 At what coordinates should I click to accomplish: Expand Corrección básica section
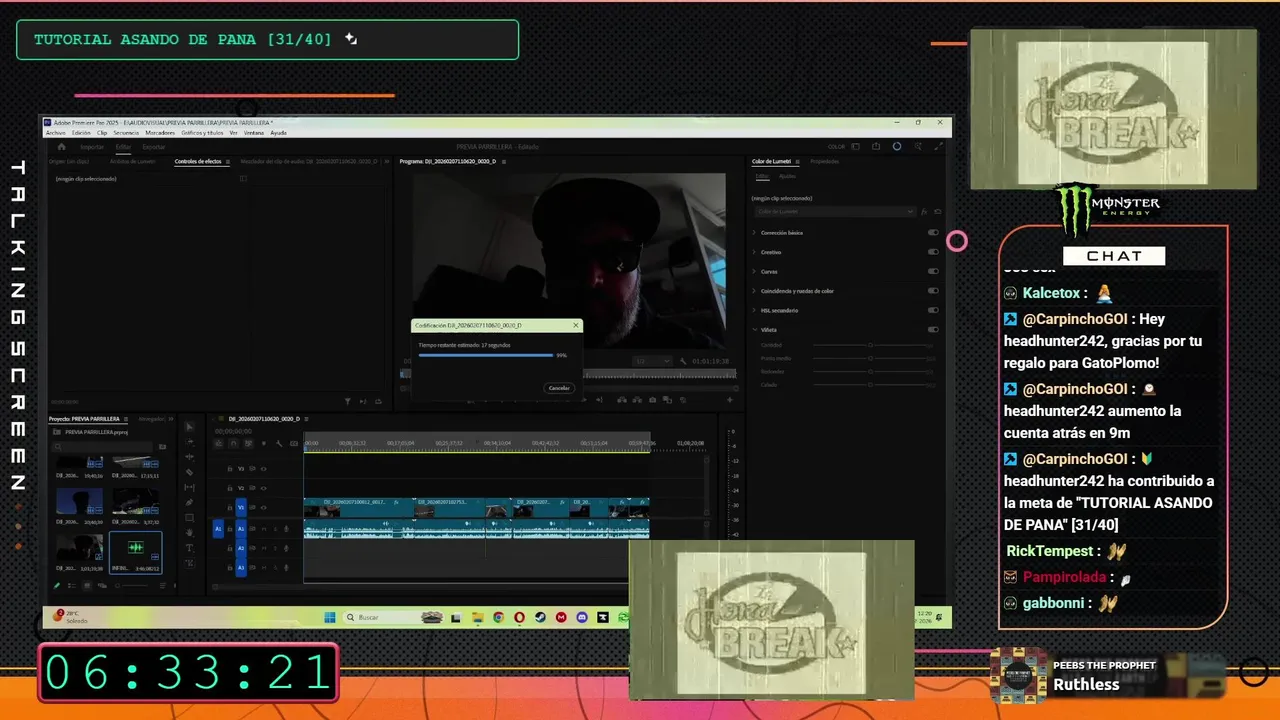[x=754, y=232]
